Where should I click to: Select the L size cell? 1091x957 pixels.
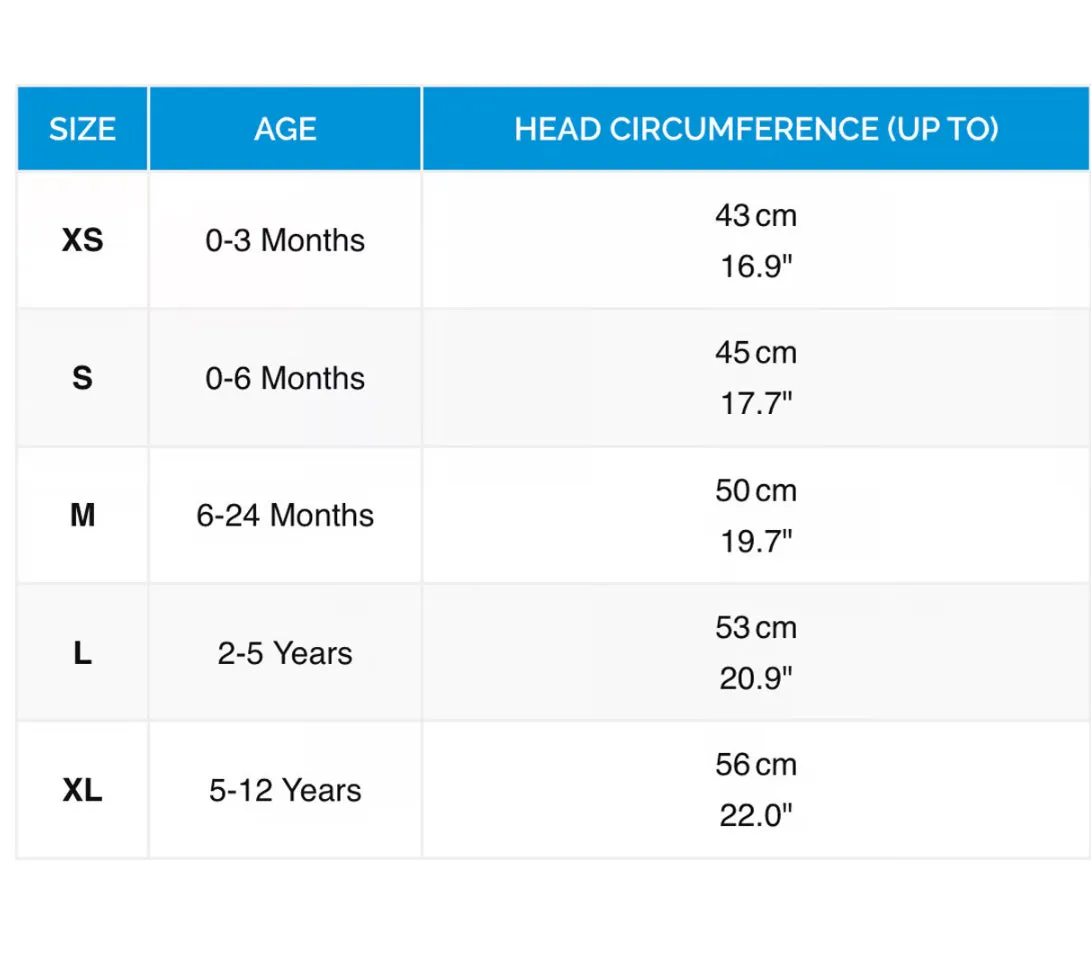(x=82, y=653)
